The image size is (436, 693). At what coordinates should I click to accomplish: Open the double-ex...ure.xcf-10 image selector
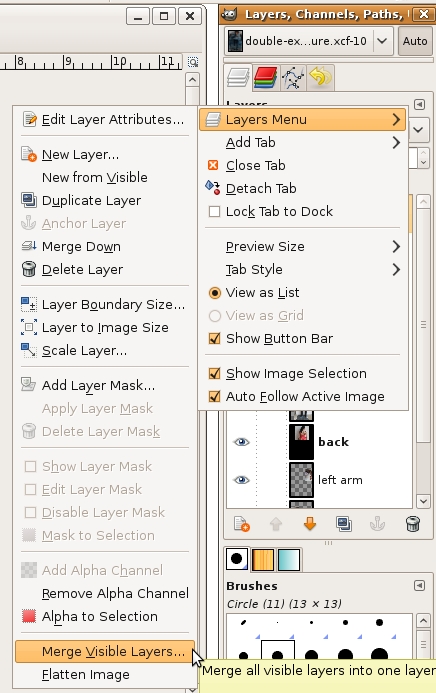(x=308, y=41)
